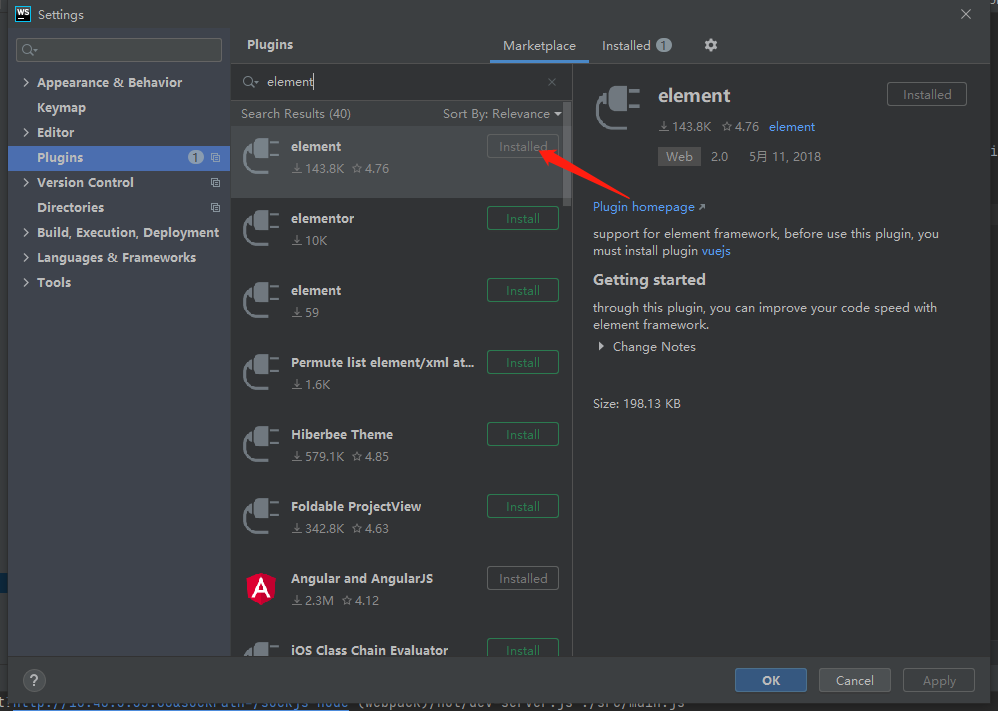Expand the Editor settings node

[x=26, y=132]
